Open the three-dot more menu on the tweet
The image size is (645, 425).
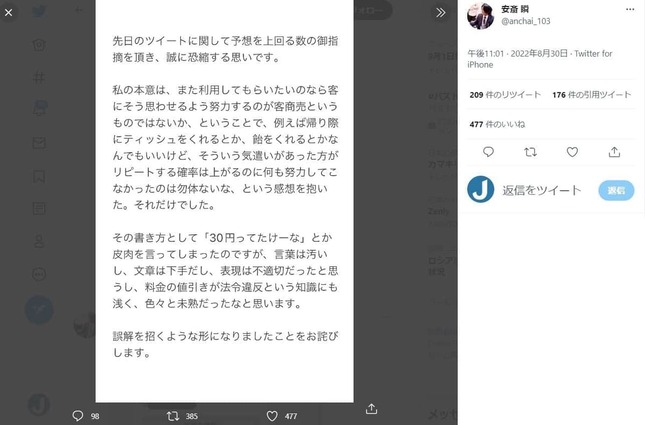click(x=630, y=9)
